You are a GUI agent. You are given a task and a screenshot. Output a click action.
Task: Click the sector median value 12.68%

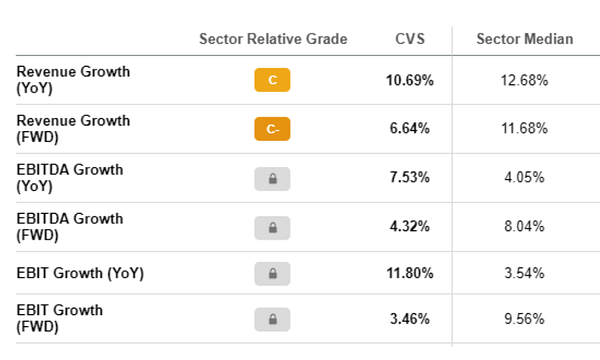(x=524, y=80)
